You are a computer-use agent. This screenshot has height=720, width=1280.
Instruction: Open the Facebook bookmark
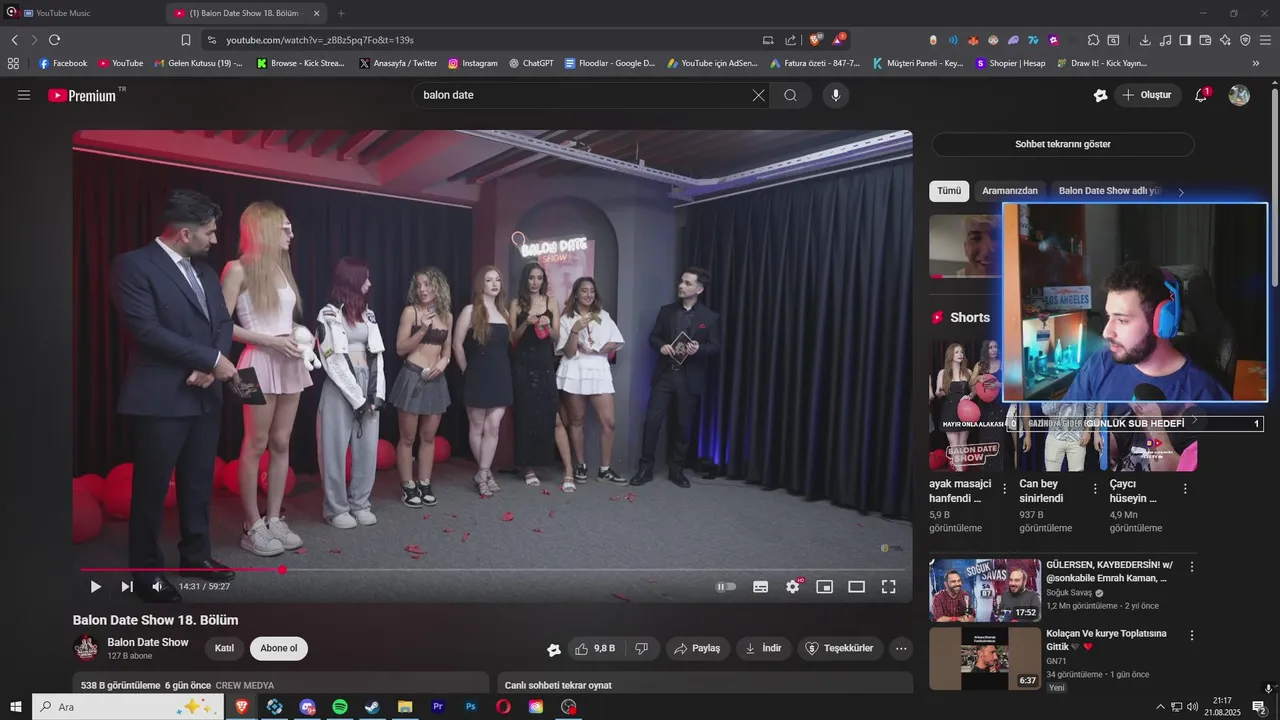[62, 63]
